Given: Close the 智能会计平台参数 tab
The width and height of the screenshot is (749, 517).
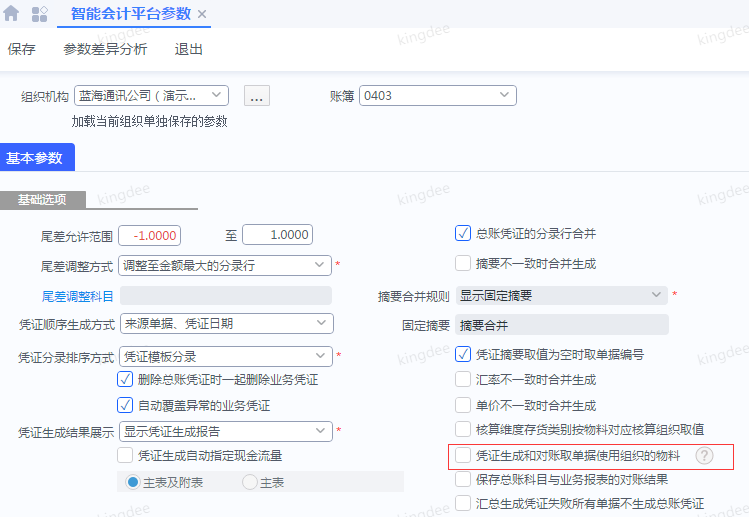Looking at the screenshot, I should (x=202, y=14).
